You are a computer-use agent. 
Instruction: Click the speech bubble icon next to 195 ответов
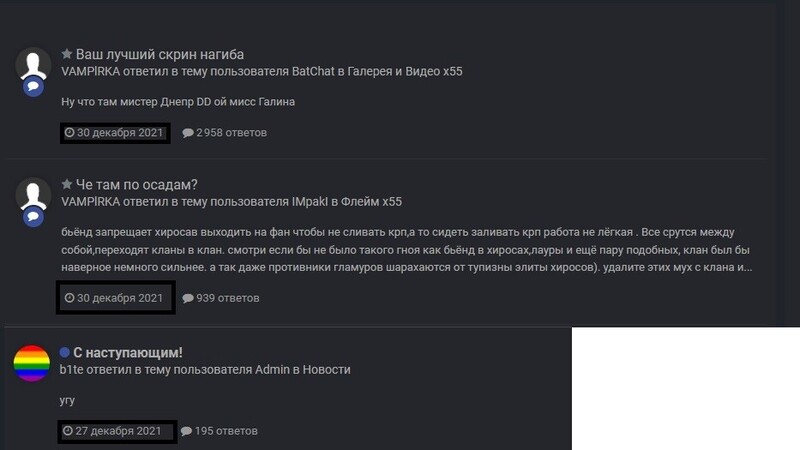point(186,431)
